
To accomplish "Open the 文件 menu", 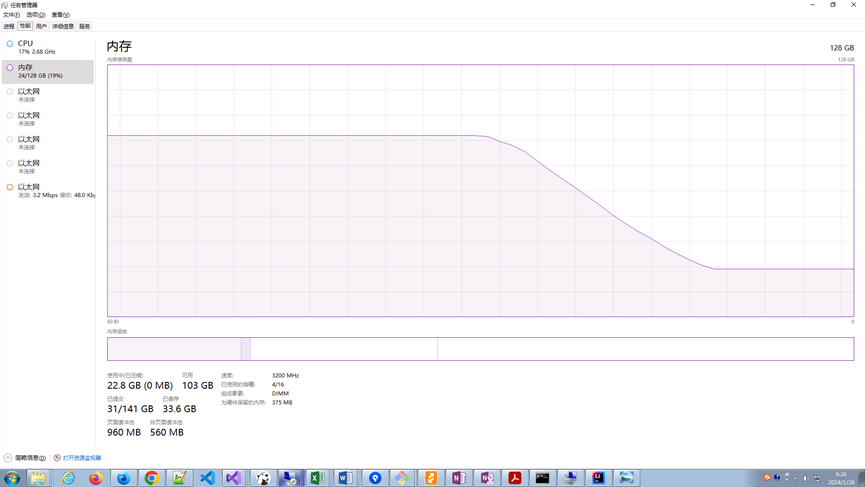I will pyautogui.click(x=11, y=15).
